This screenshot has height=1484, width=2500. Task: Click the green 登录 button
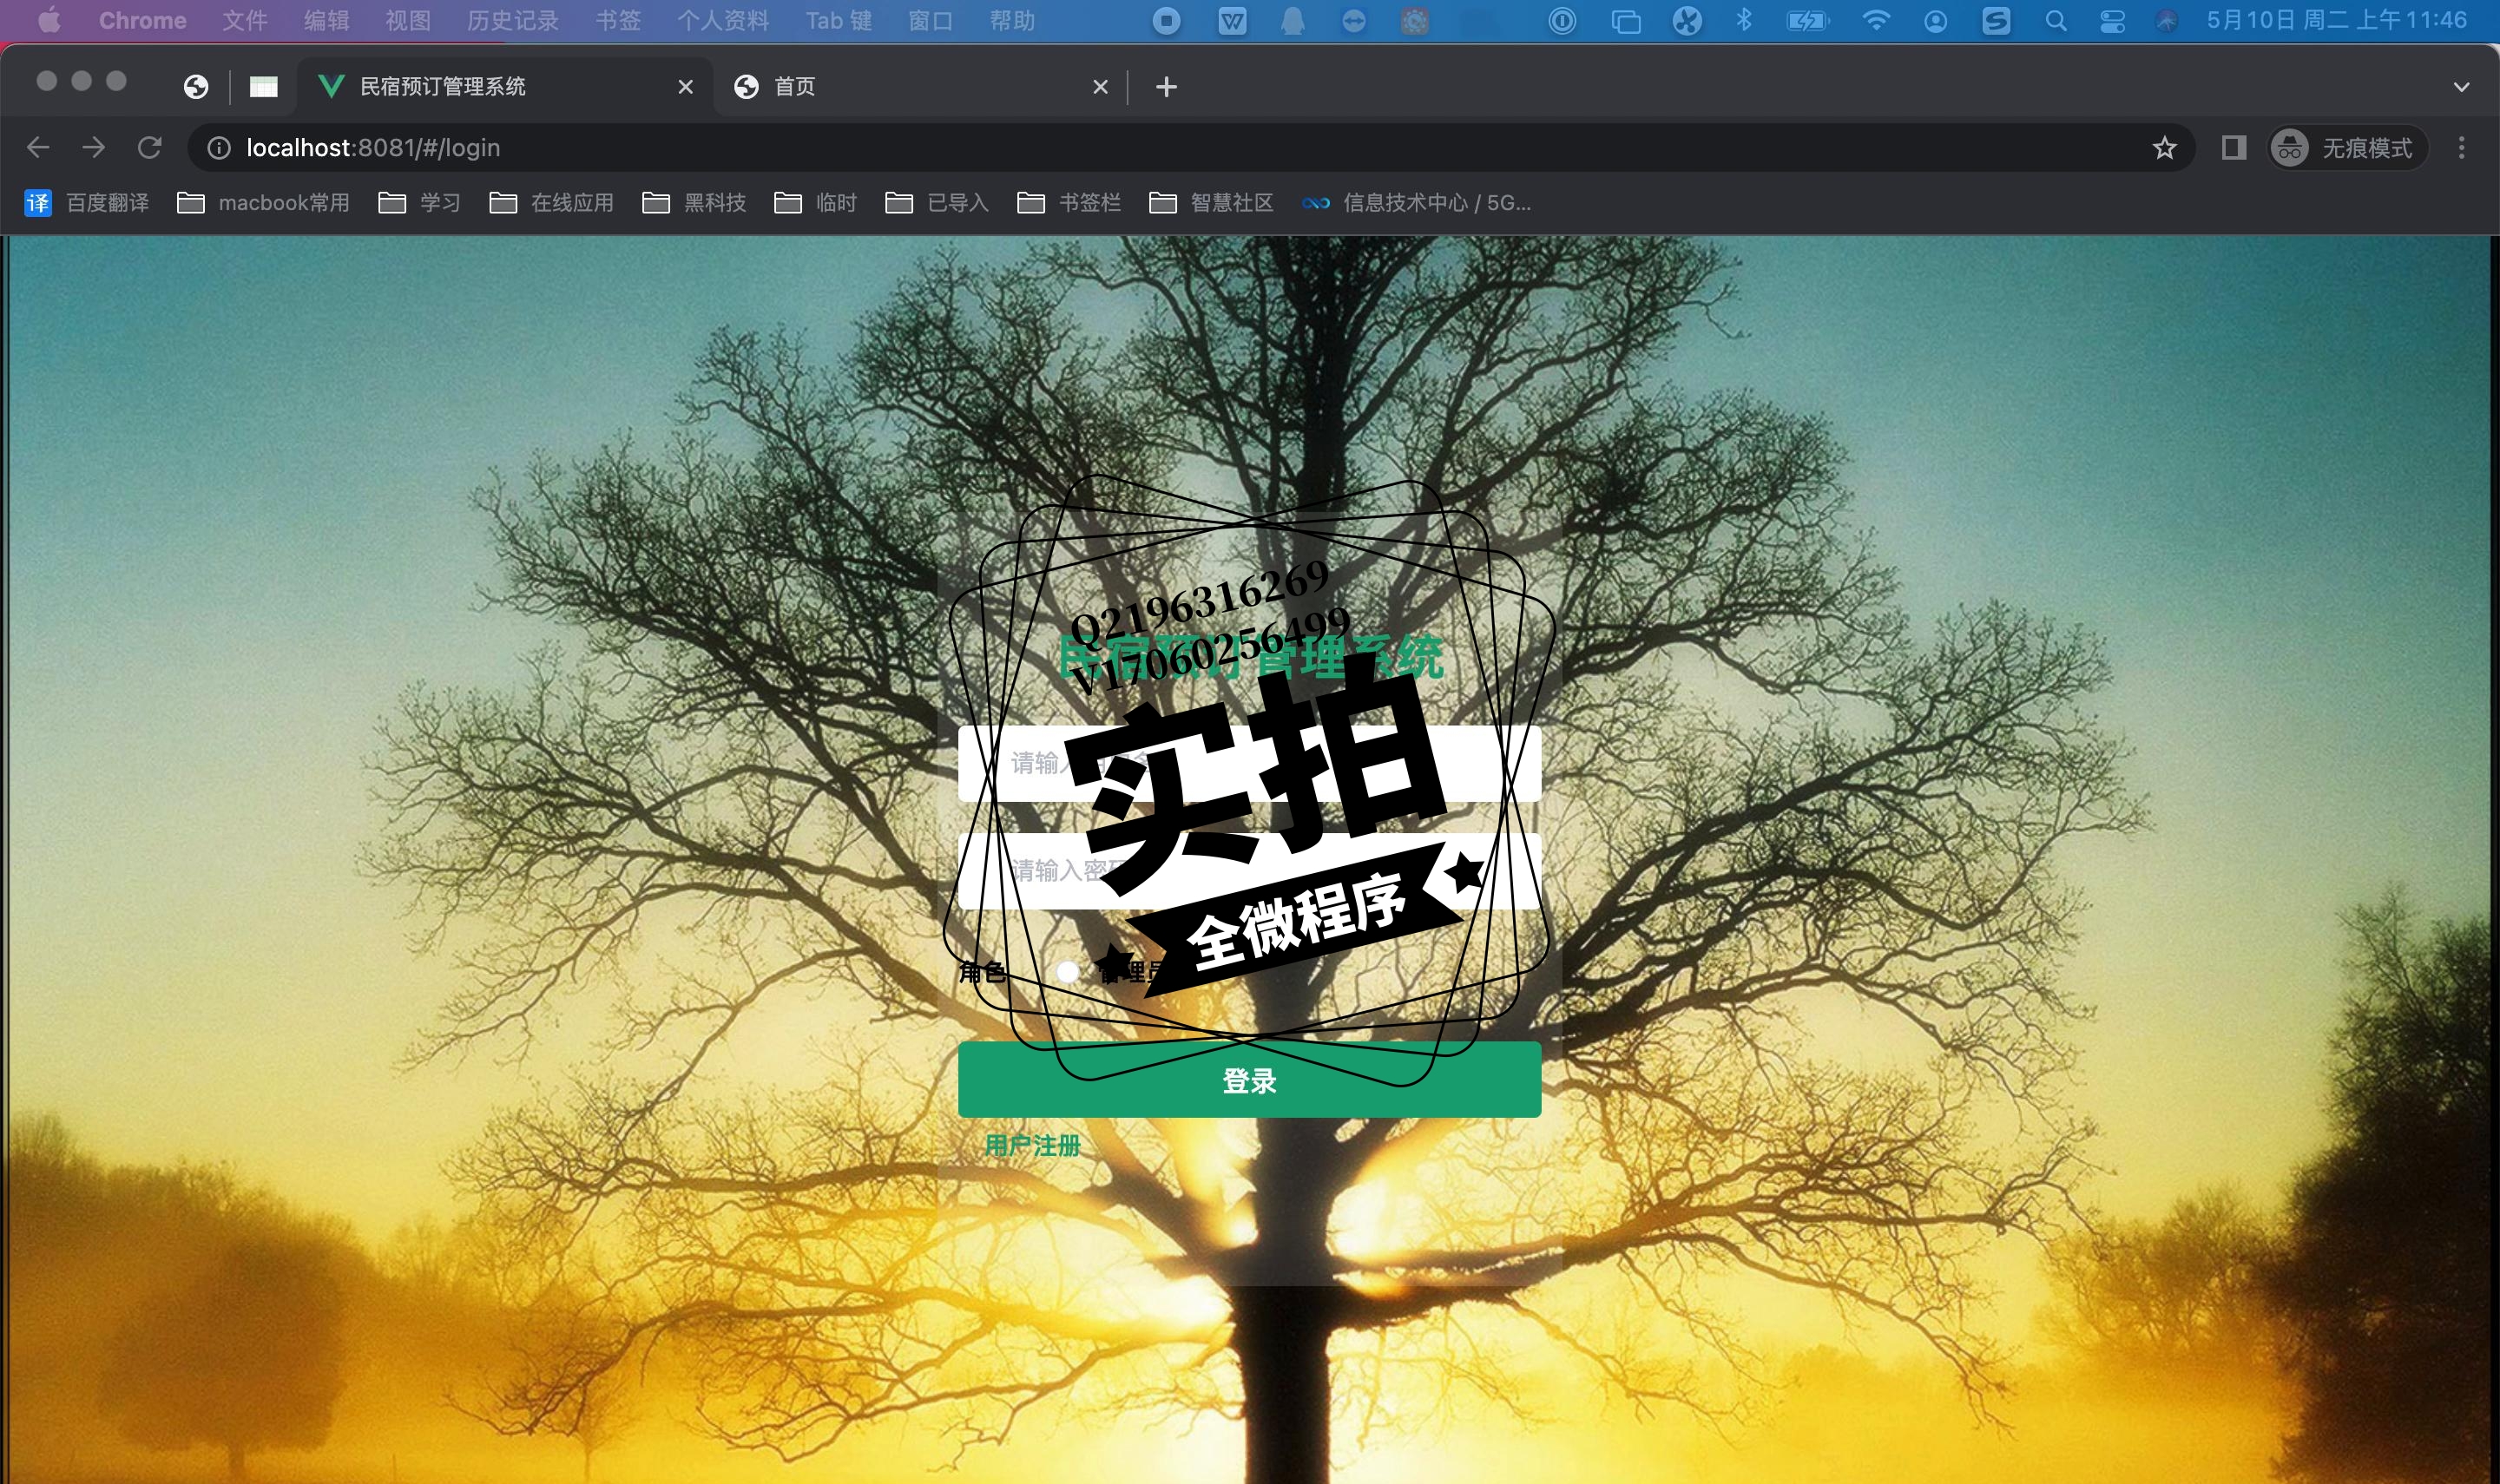[x=1249, y=1079]
